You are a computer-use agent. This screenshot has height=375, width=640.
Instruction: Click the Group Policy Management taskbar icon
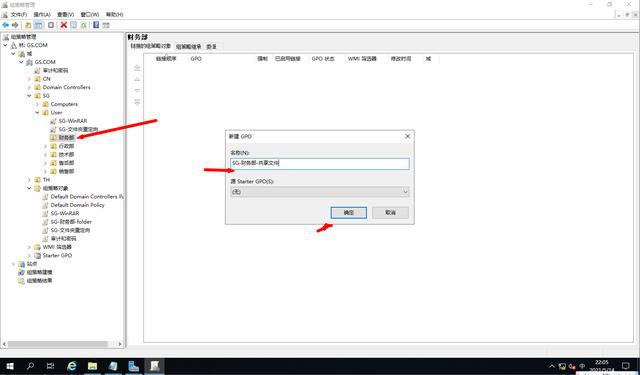pos(154,366)
